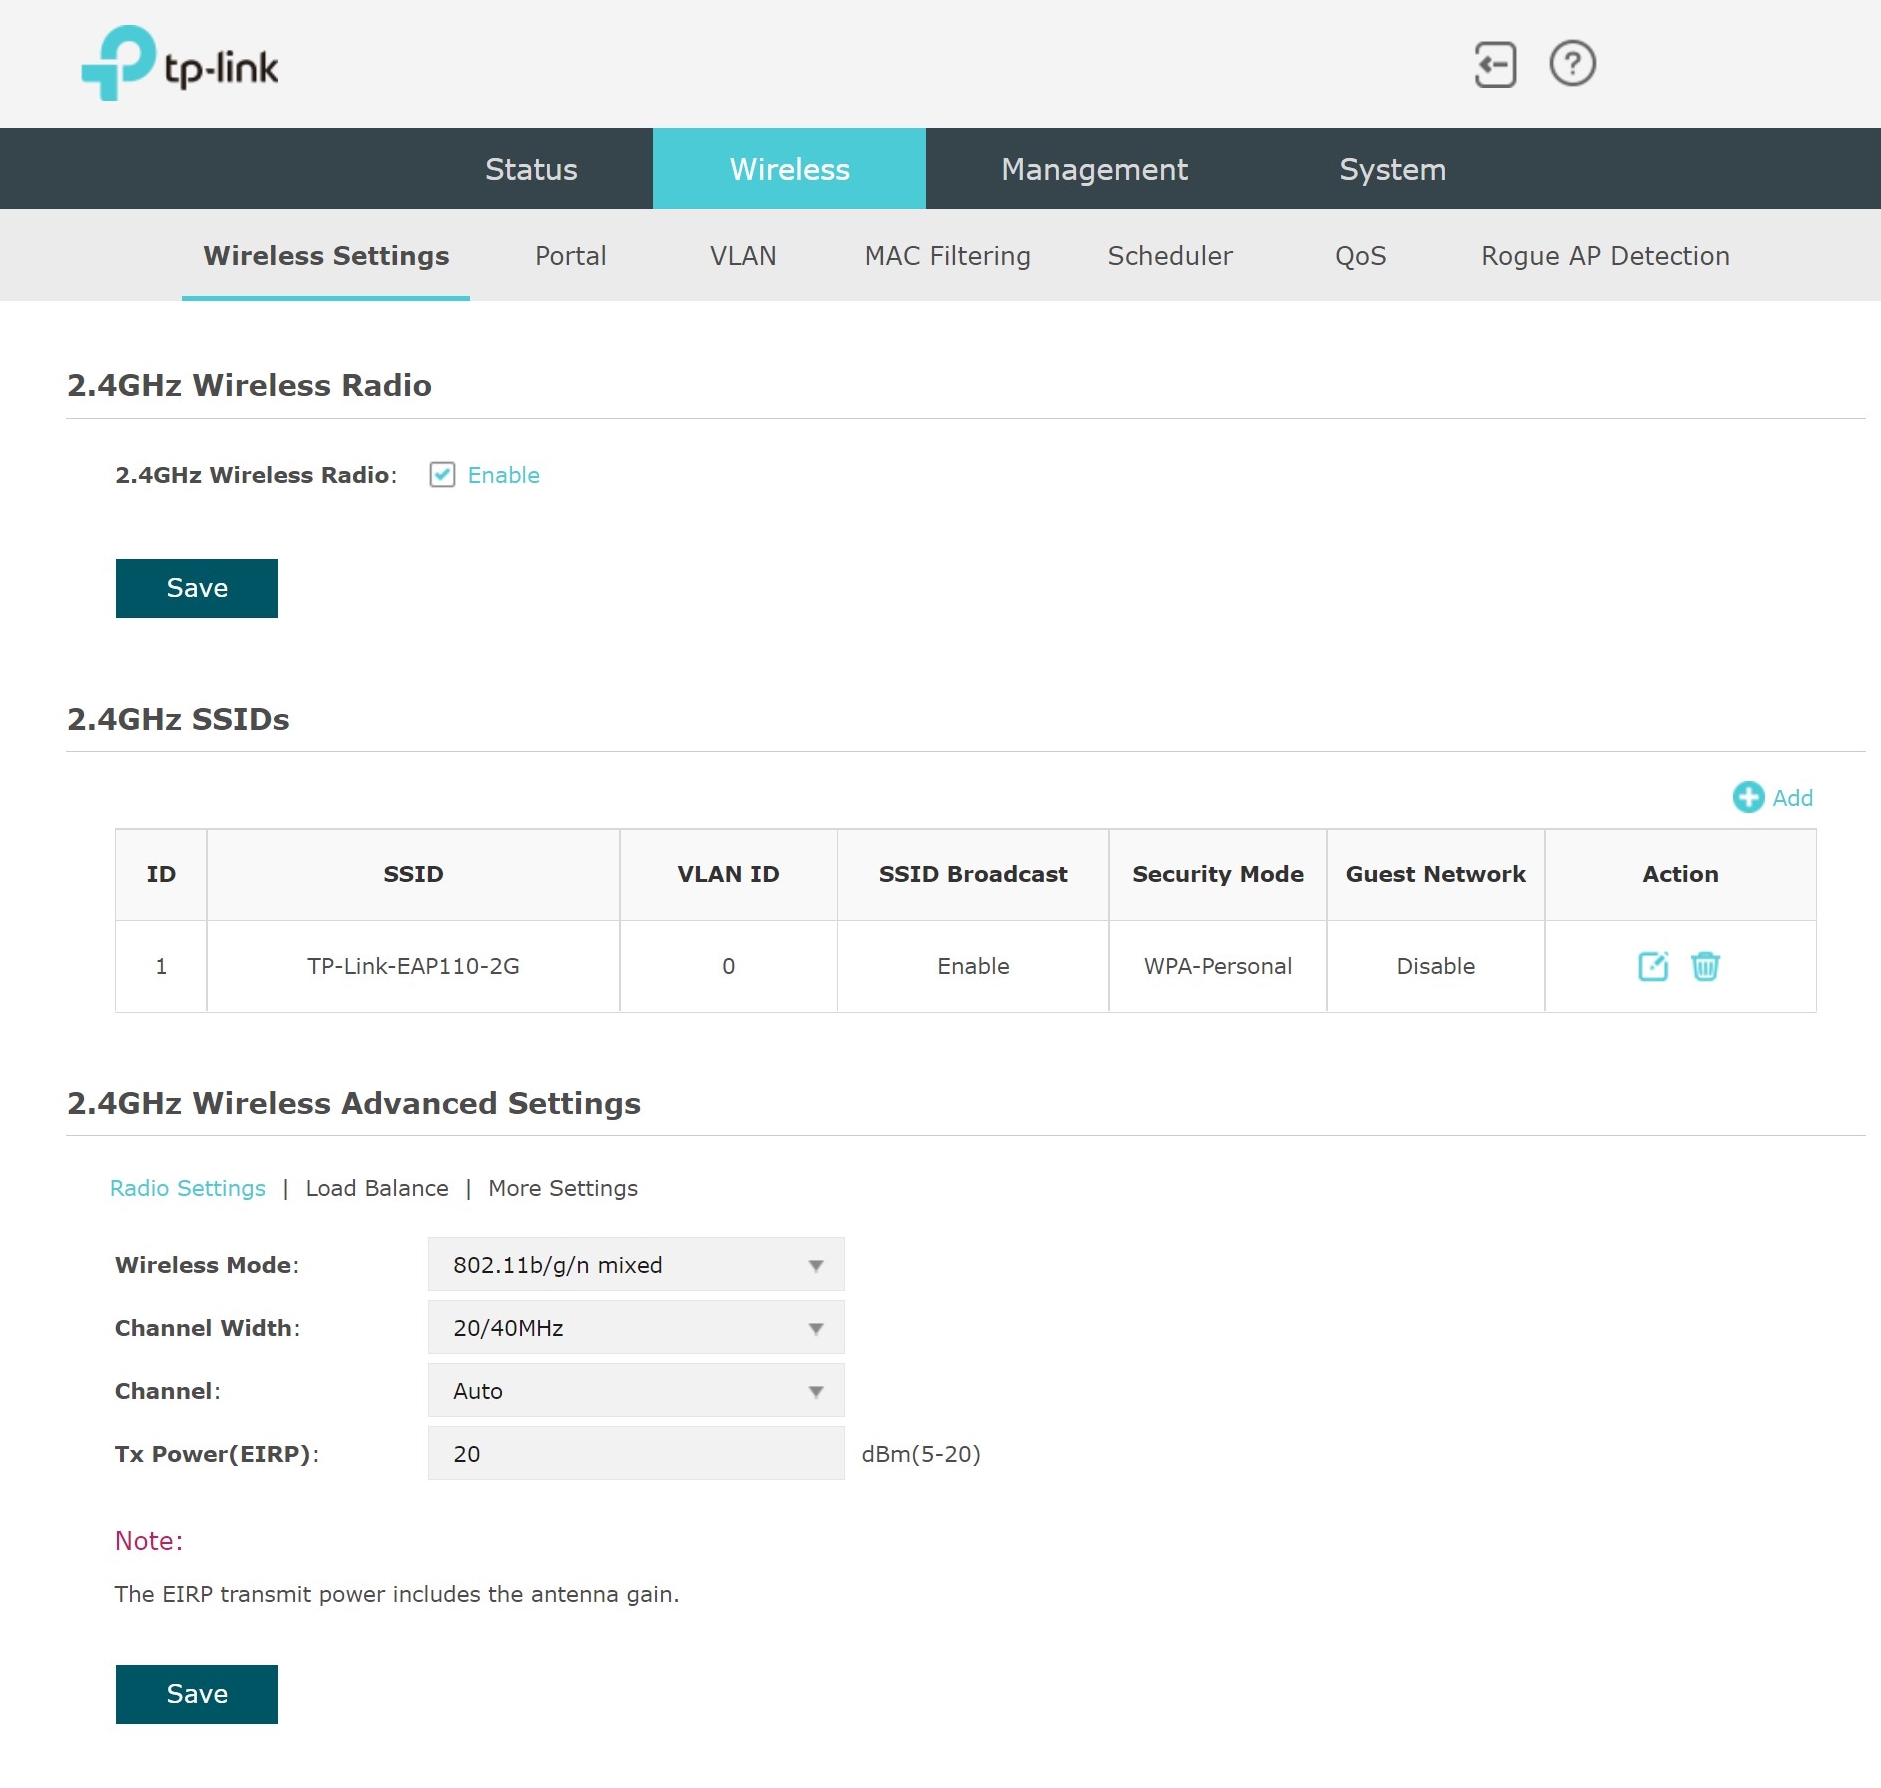Save the 2.4GHz Wireless Radio setting
The width and height of the screenshot is (1881, 1788).
197,588
